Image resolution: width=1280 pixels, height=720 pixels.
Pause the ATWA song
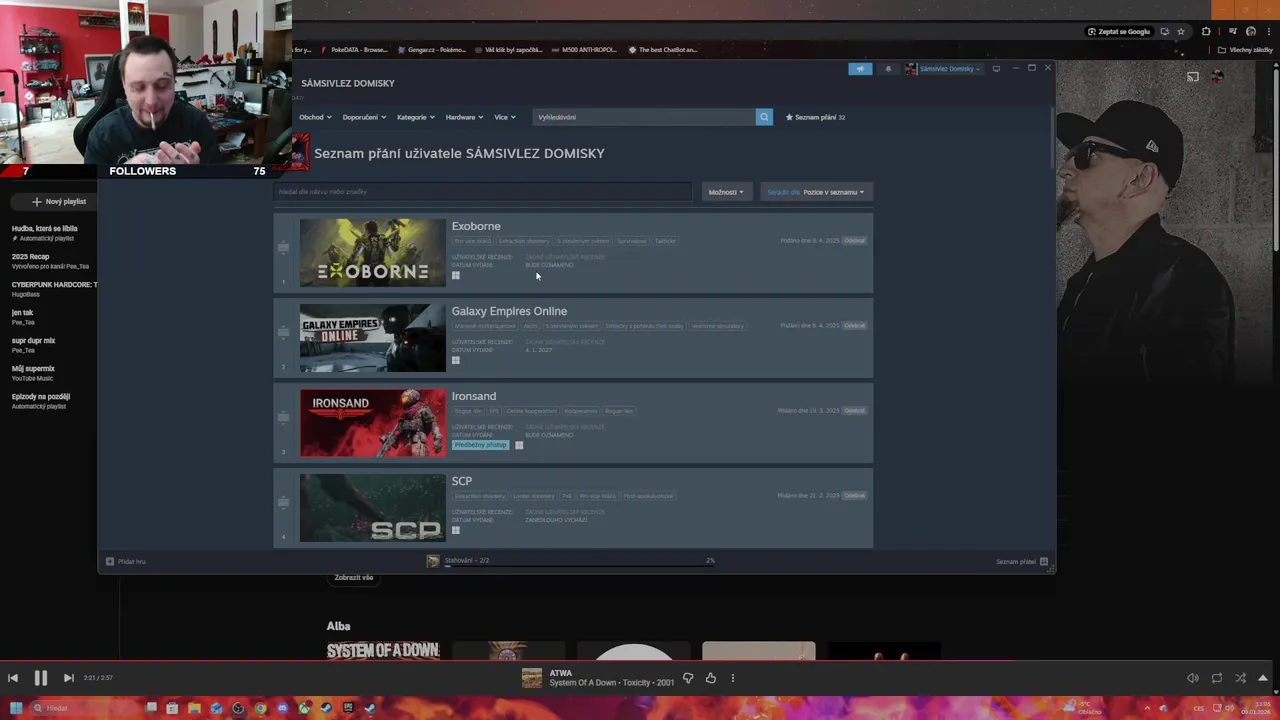click(40, 678)
